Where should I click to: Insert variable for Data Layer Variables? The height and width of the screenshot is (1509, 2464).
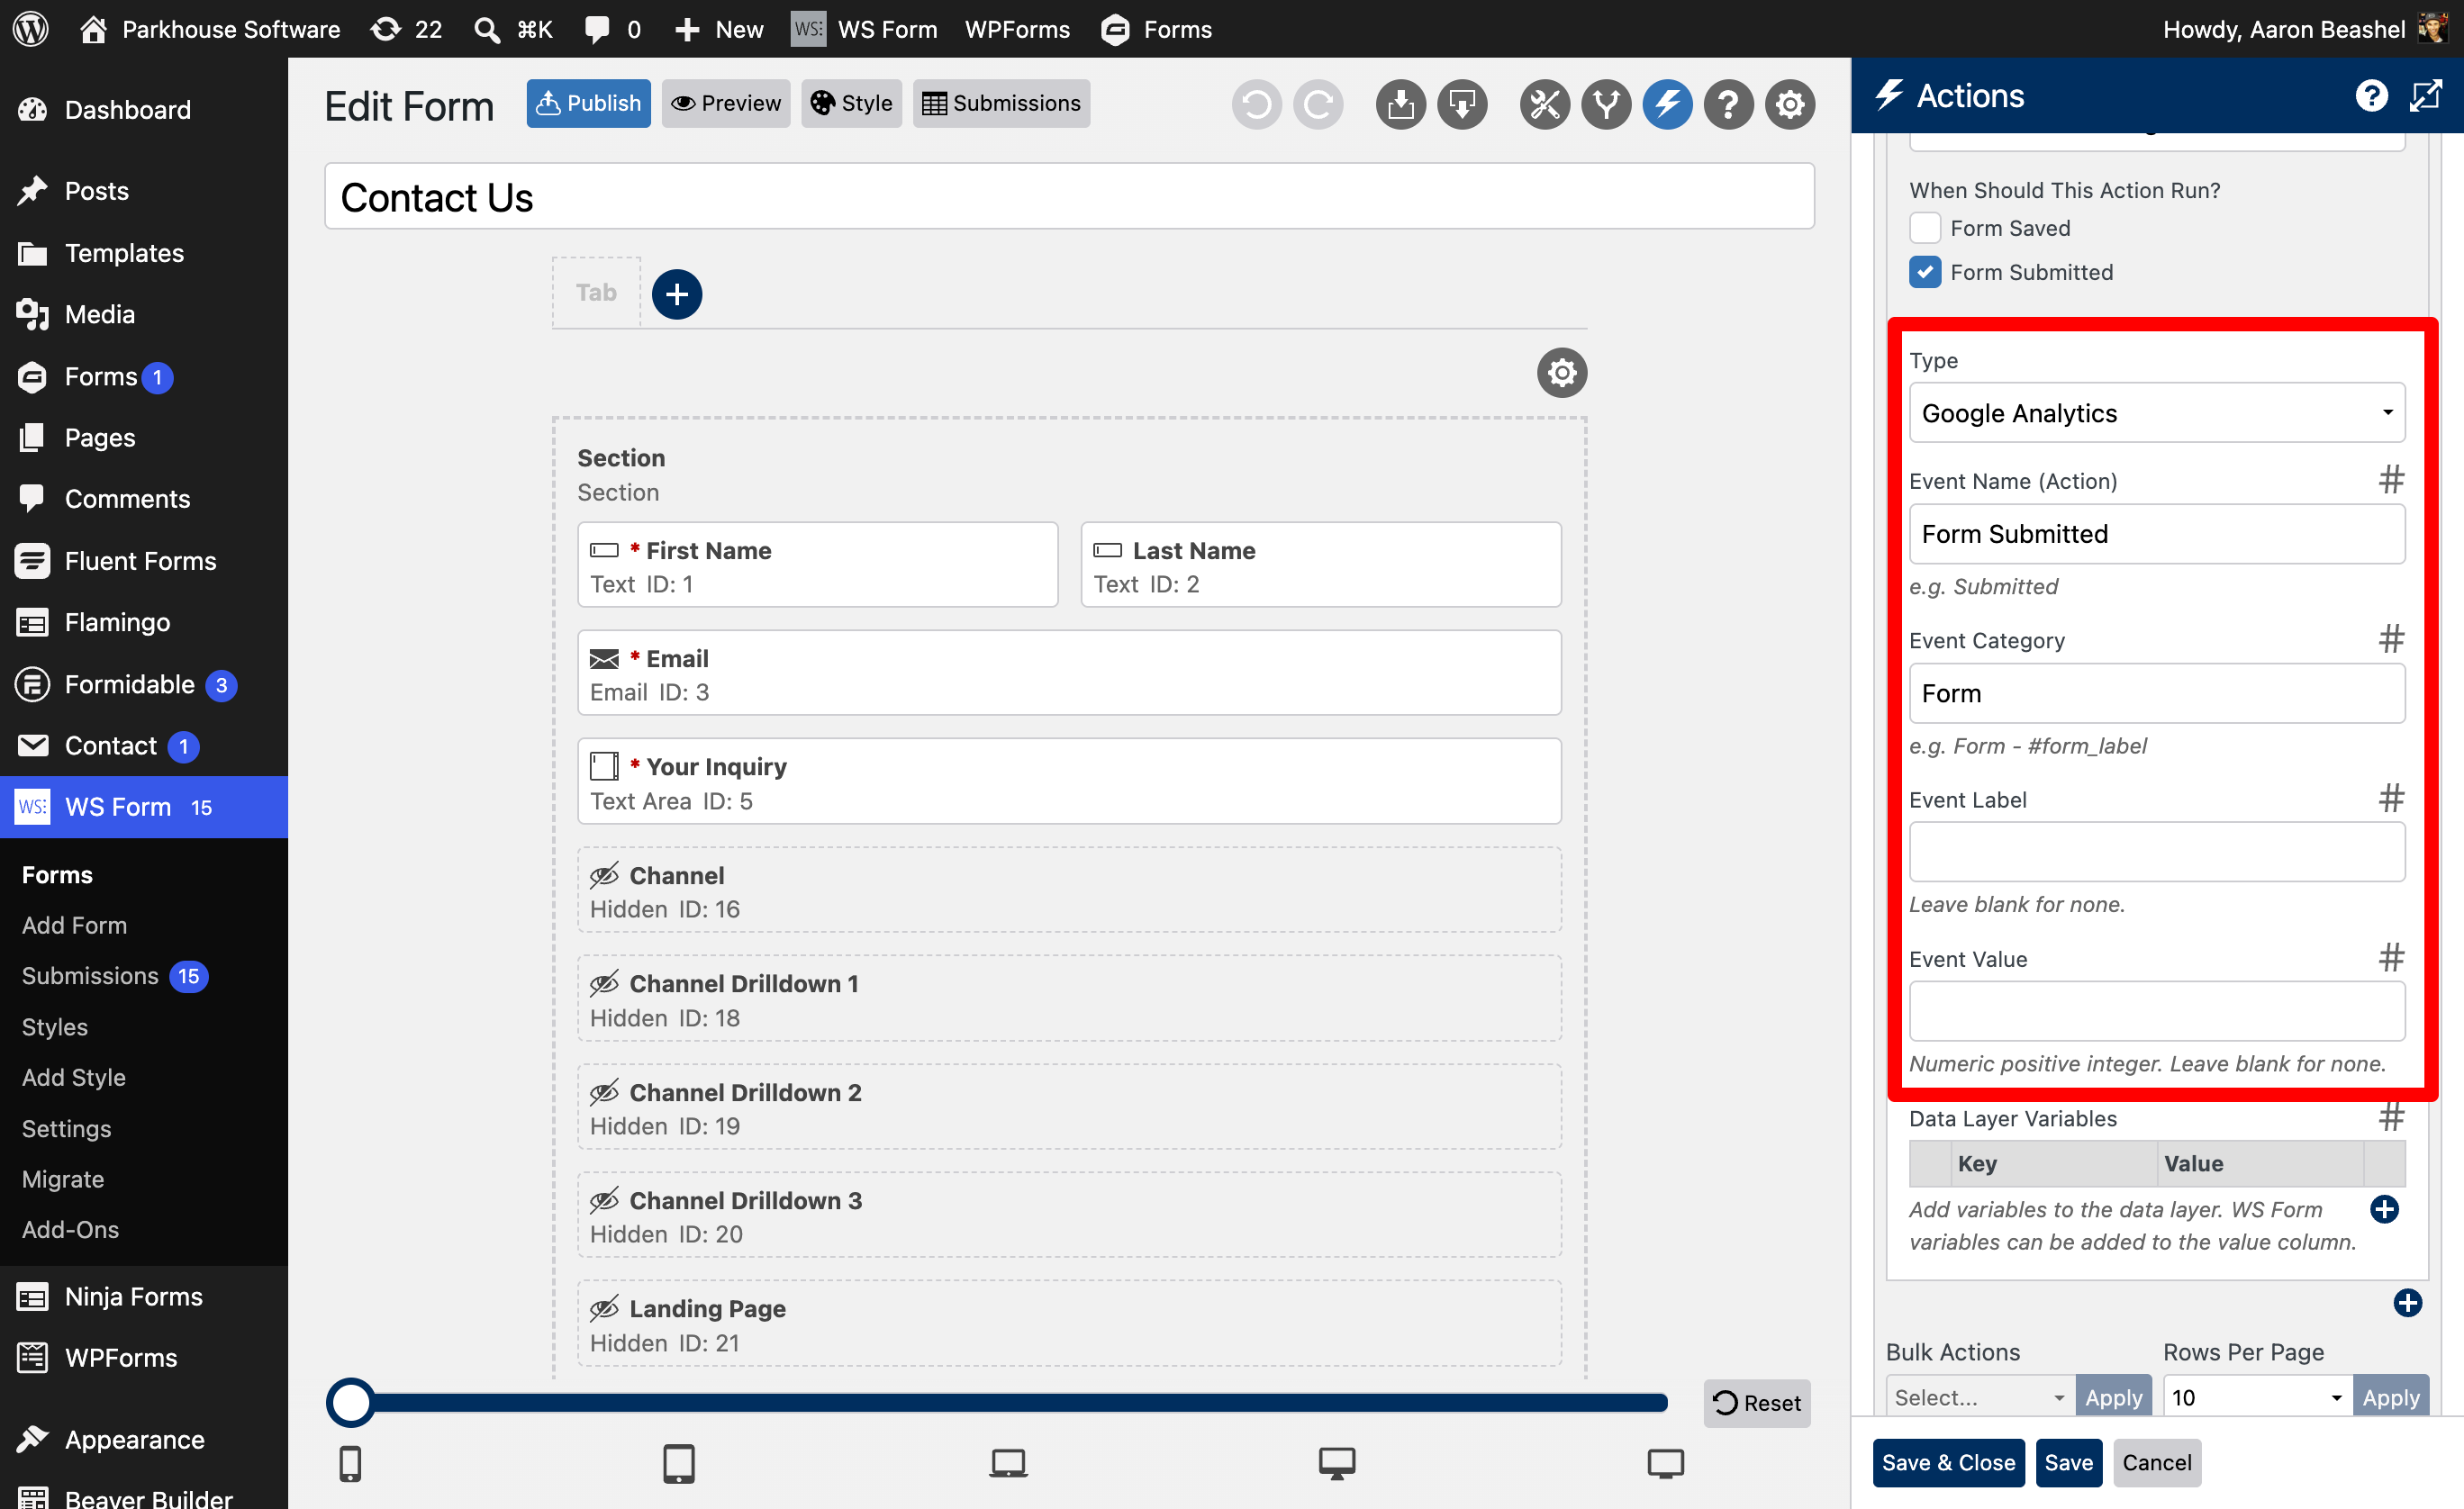[x=2391, y=1117]
